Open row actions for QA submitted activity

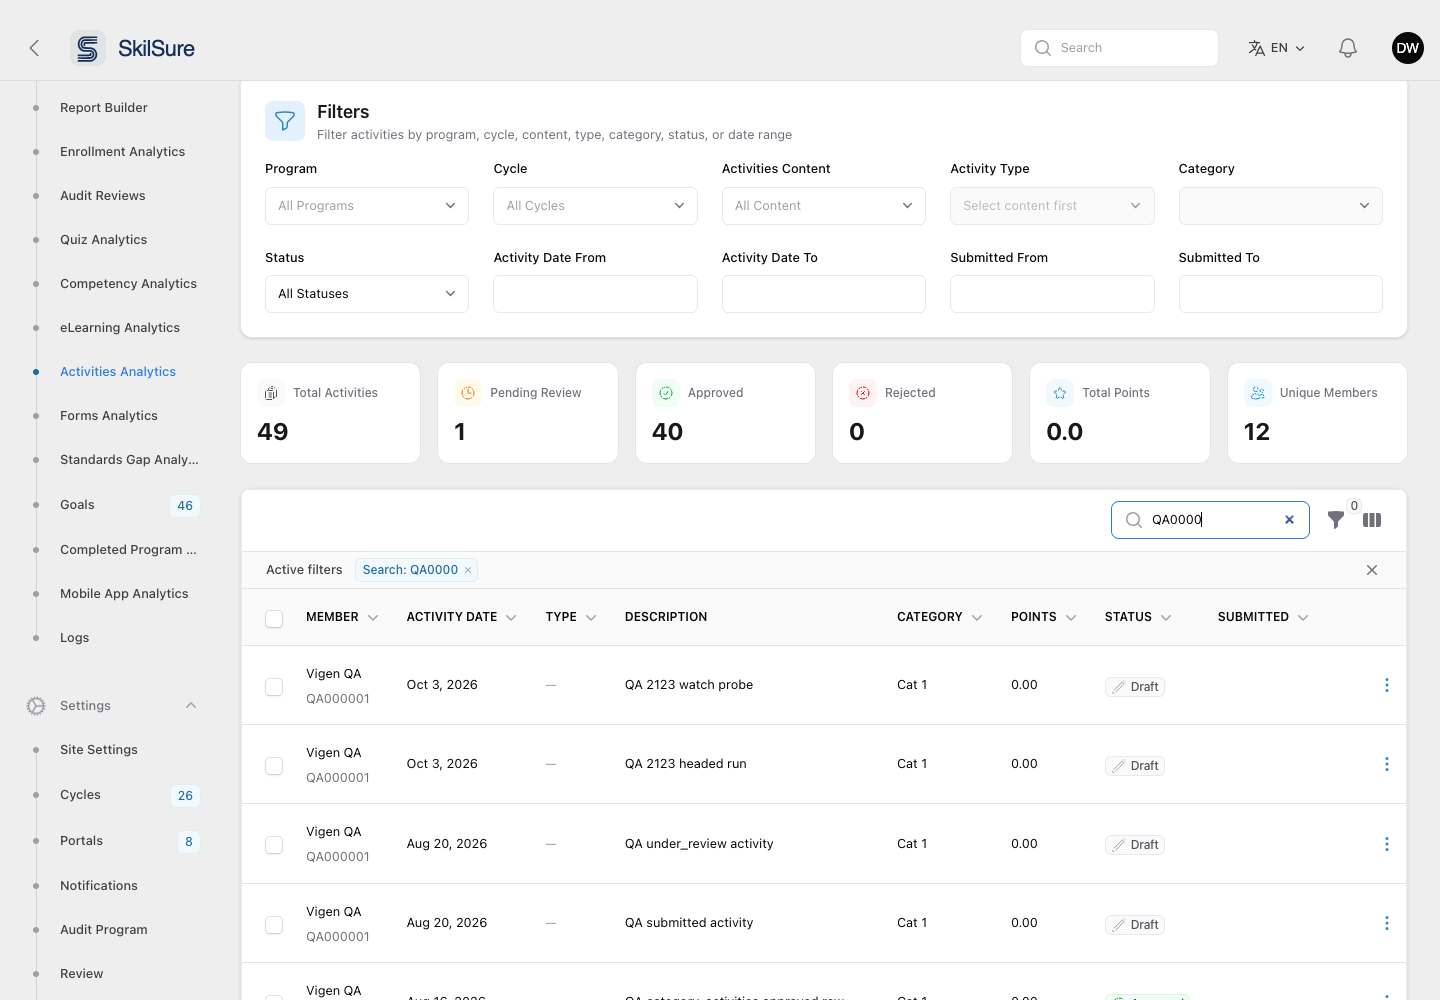coord(1387,923)
